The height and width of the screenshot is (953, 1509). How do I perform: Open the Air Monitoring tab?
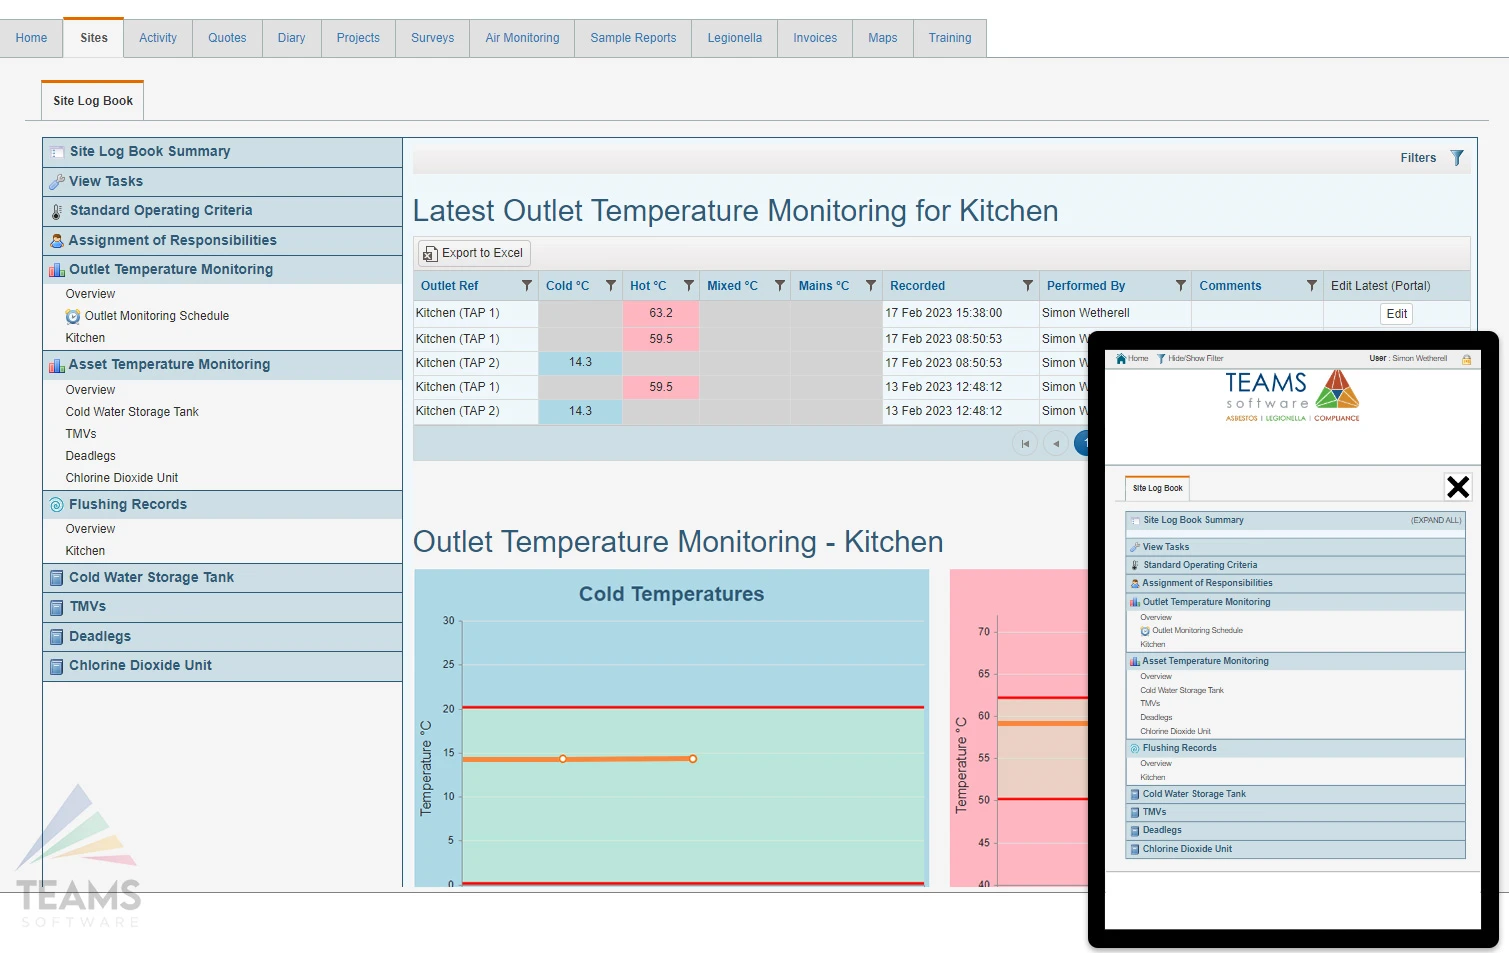point(522,38)
